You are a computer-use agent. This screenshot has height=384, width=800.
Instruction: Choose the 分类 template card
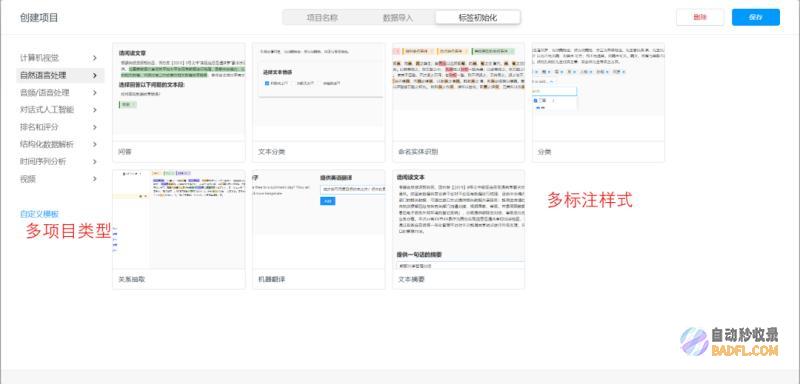598,103
